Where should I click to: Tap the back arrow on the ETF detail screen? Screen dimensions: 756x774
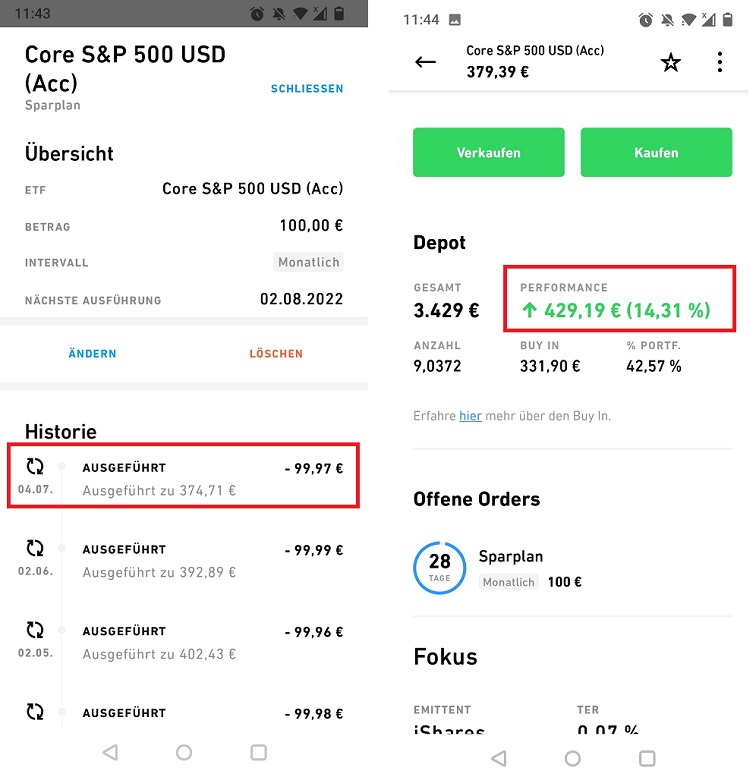point(425,62)
